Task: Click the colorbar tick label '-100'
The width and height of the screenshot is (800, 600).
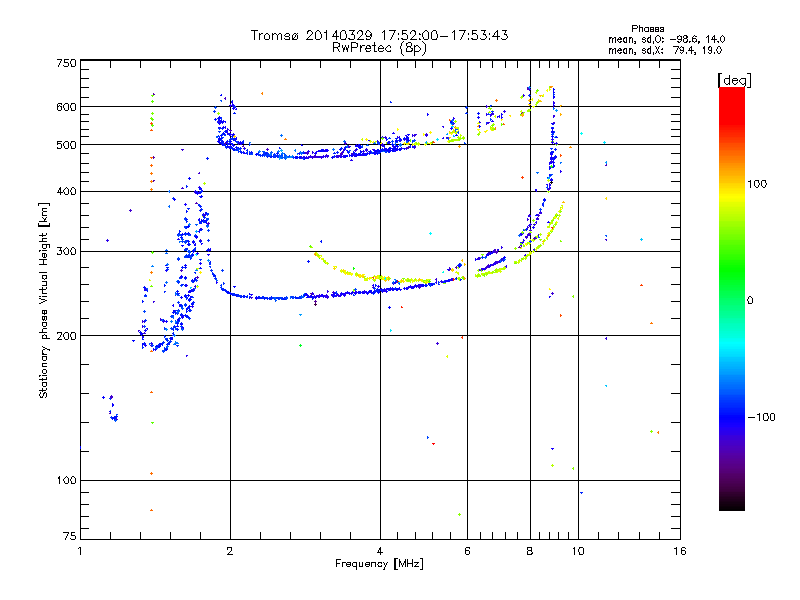Action: pyautogui.click(x=761, y=417)
